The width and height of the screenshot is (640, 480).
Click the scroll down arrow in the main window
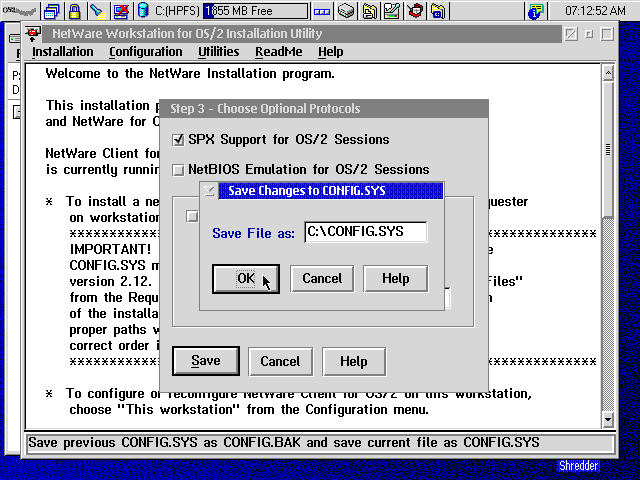[608, 419]
